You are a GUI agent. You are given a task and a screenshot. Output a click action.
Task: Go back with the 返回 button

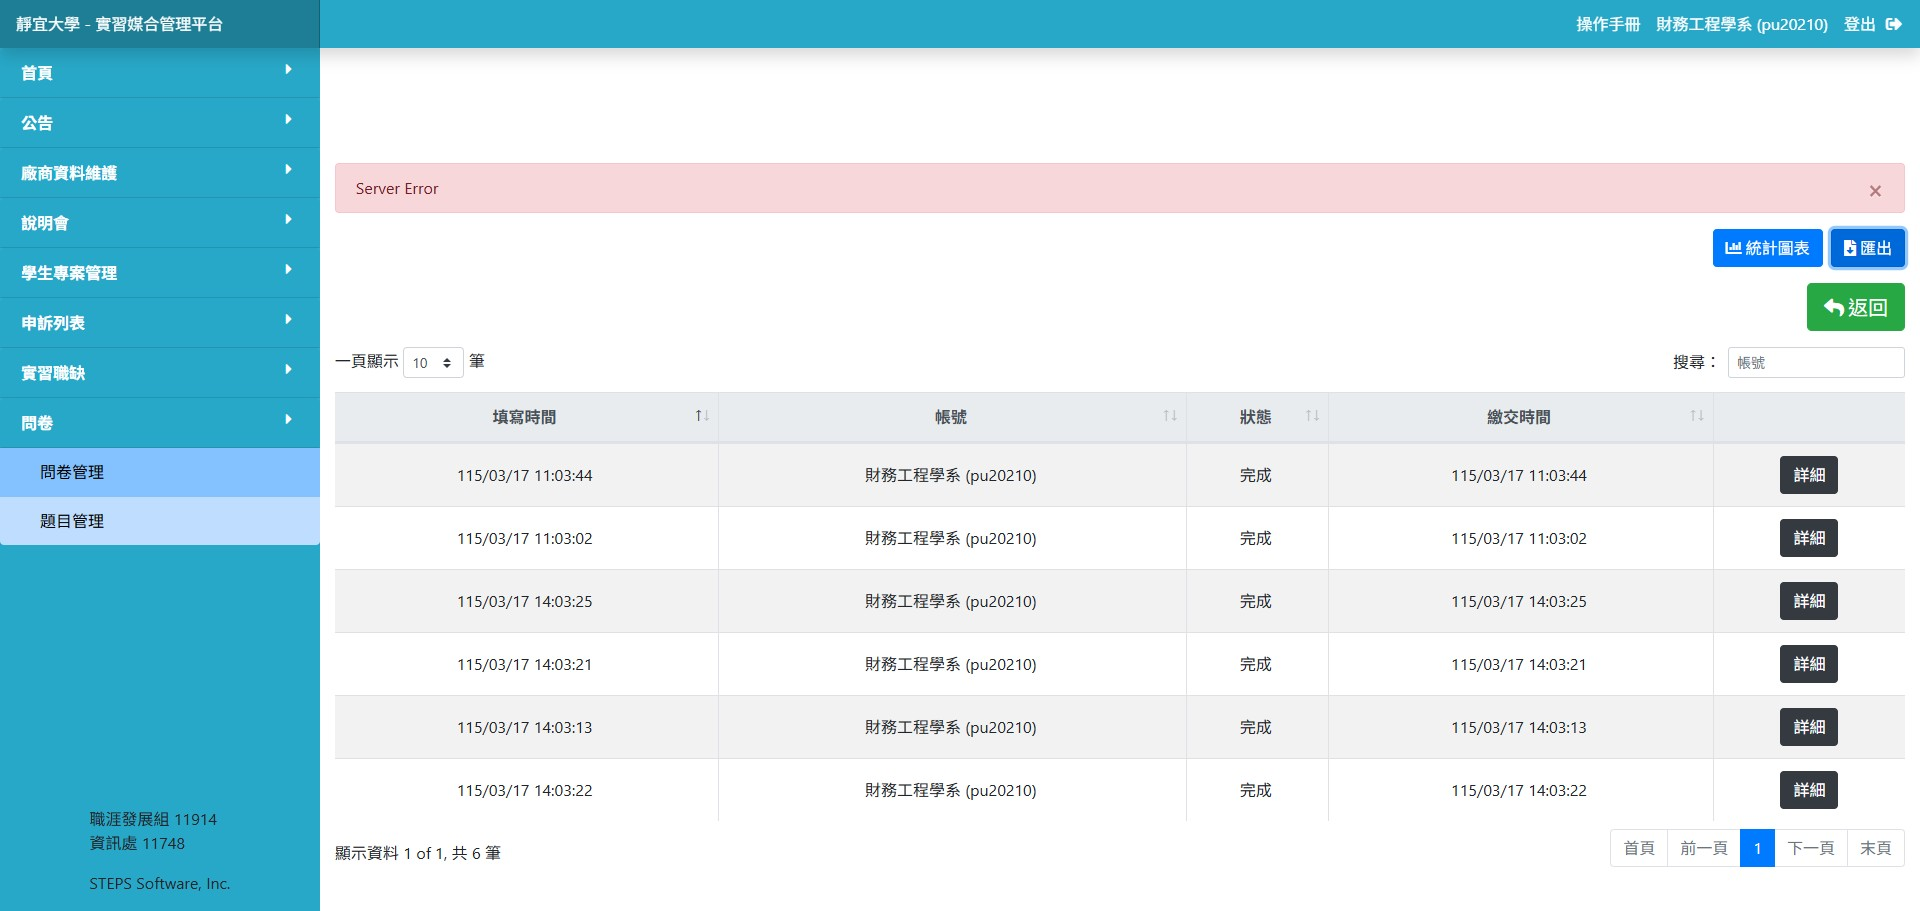click(x=1855, y=307)
